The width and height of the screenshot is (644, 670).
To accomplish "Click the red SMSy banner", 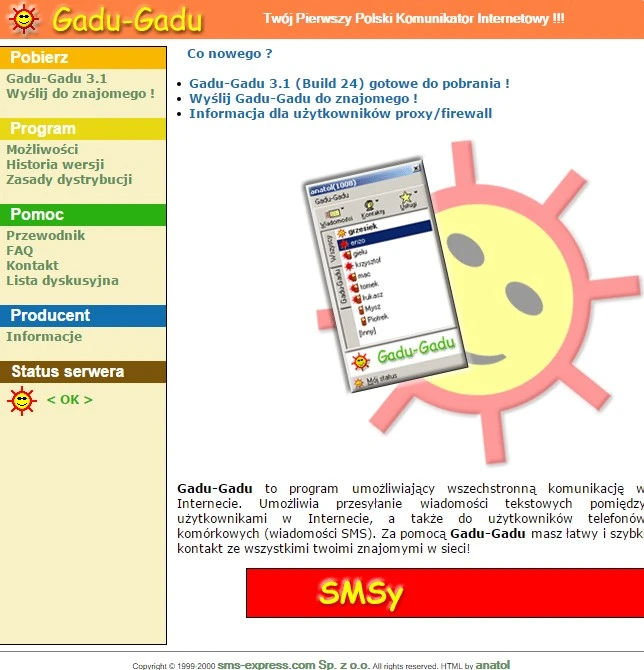I will (444, 594).
